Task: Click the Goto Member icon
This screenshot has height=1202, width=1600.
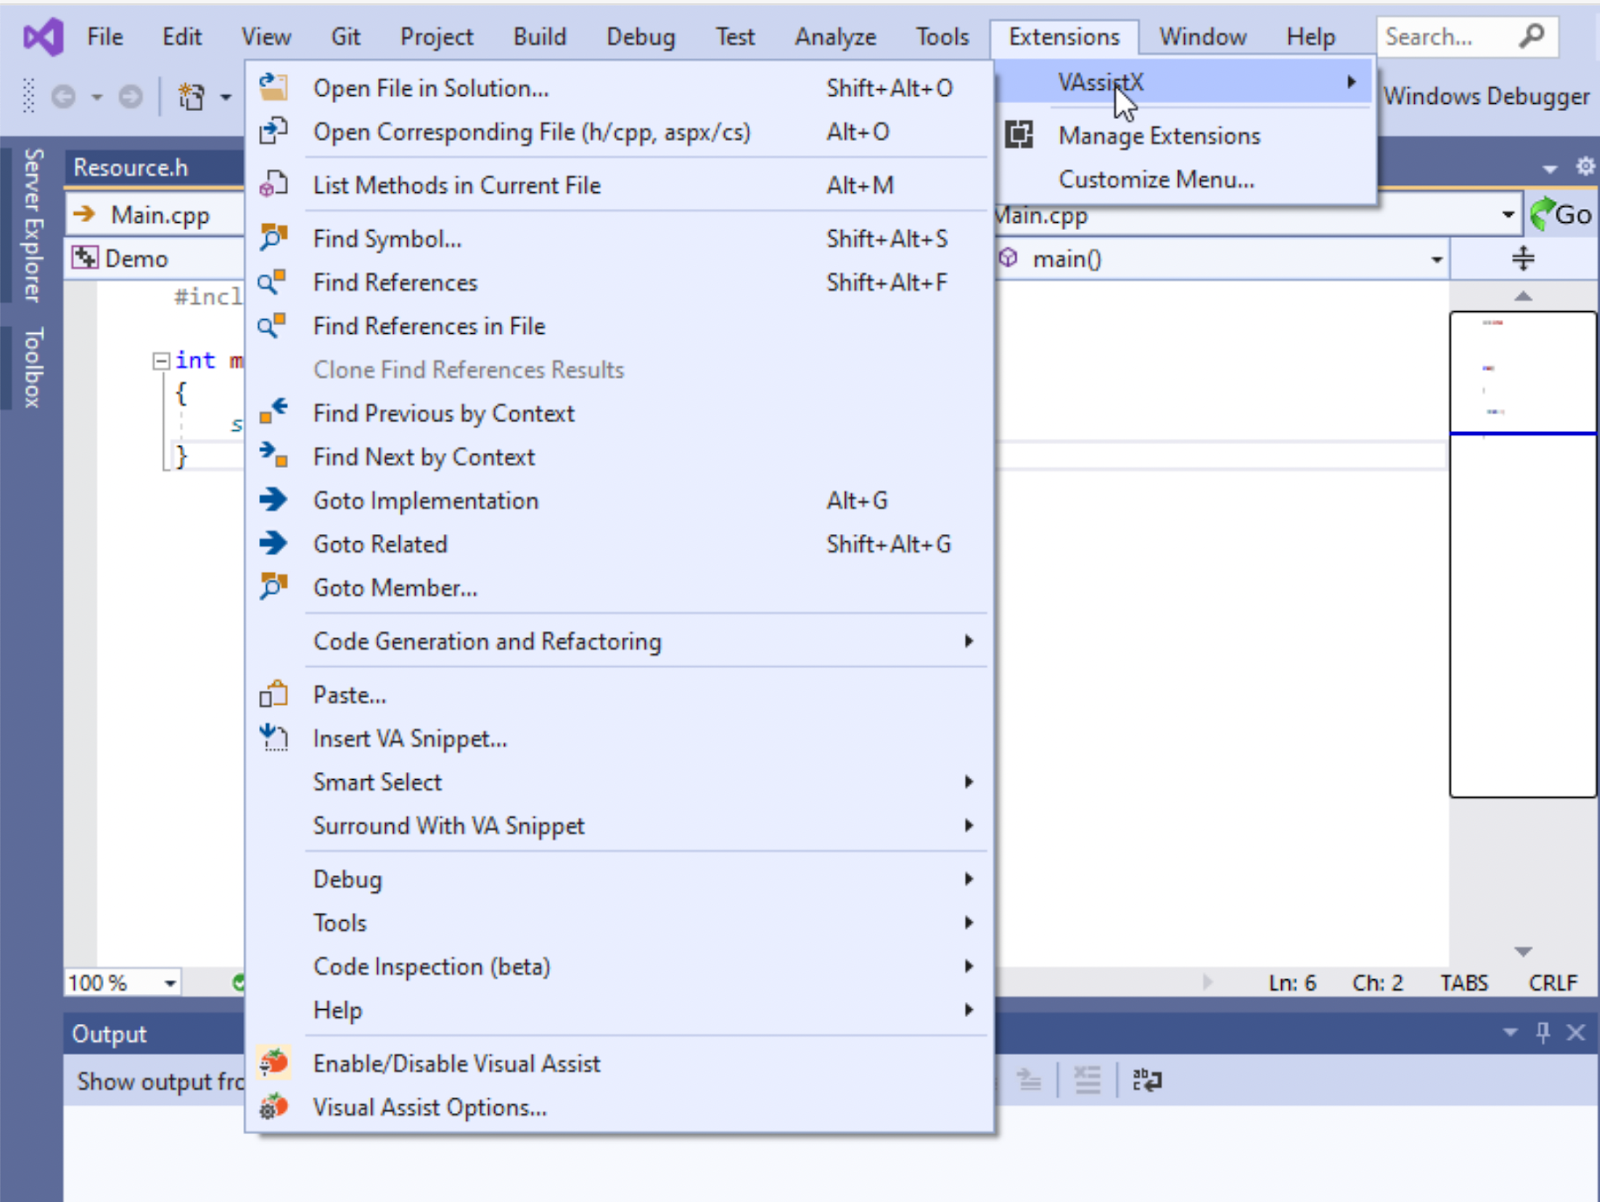Action: coord(273,587)
